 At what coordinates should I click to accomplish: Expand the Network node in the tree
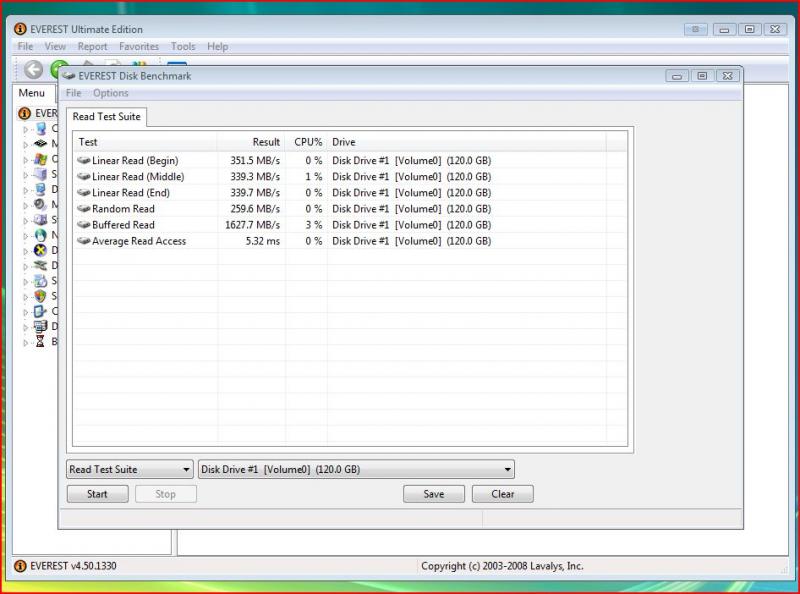(x=26, y=236)
